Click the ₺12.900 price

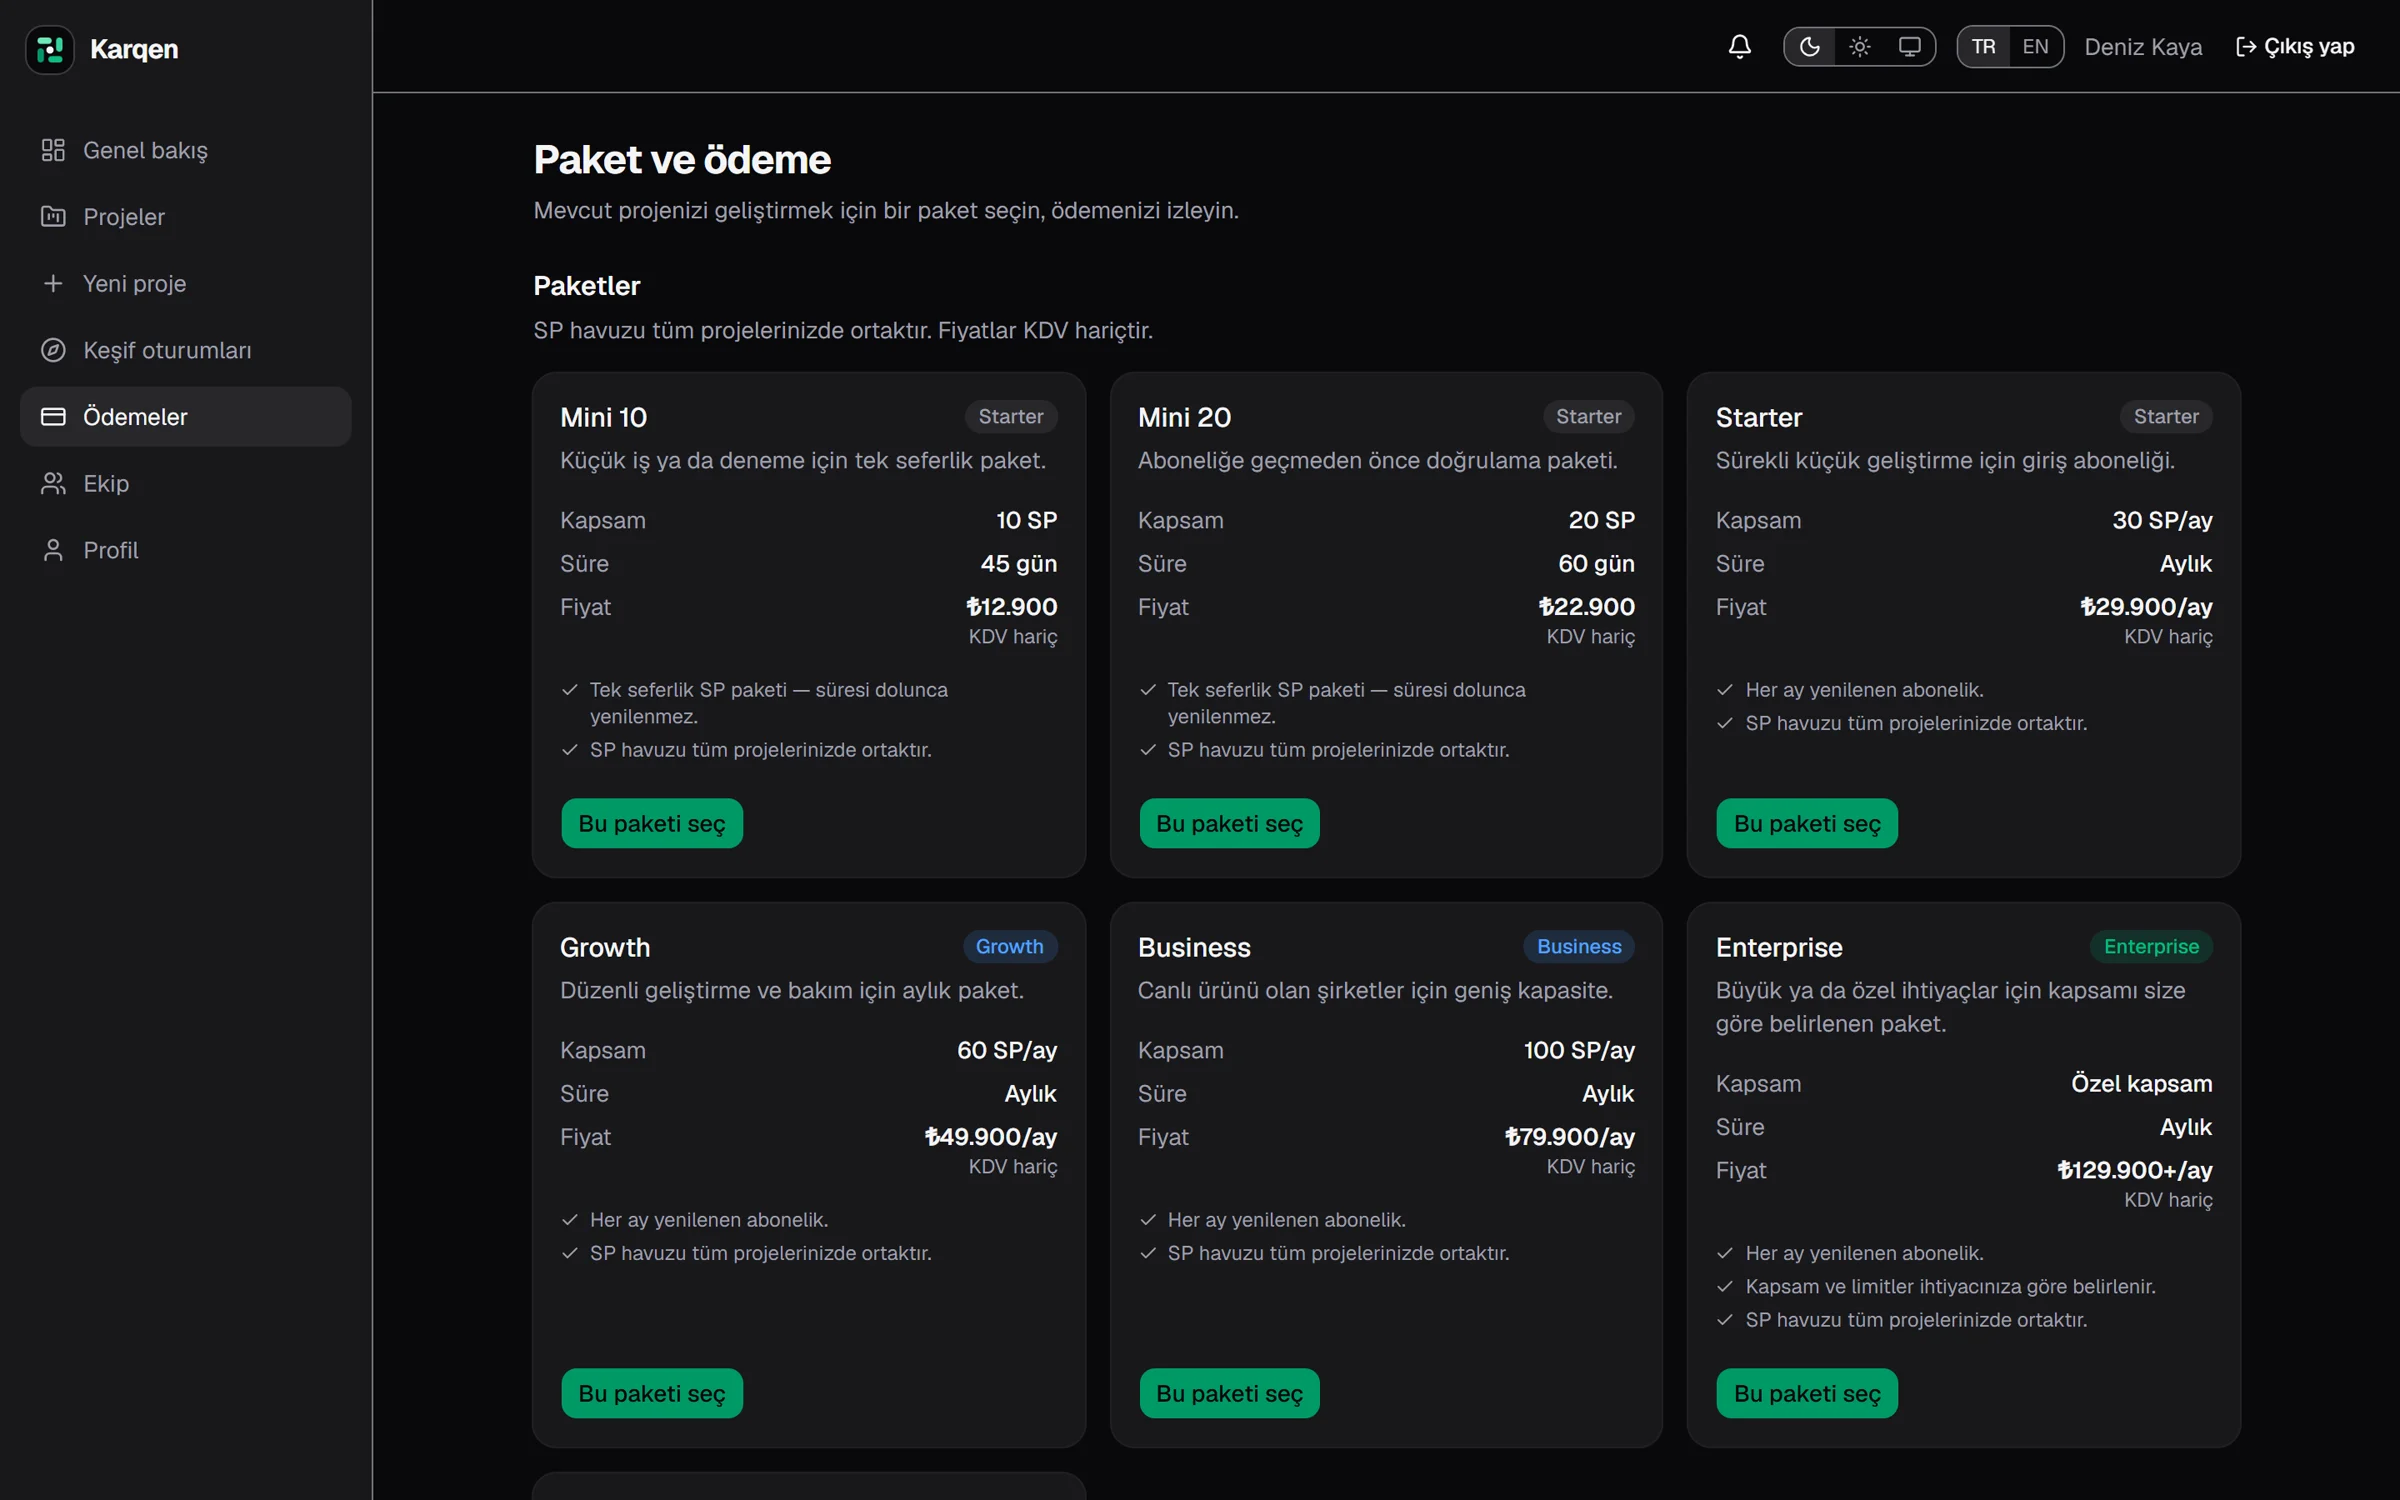(1011, 606)
